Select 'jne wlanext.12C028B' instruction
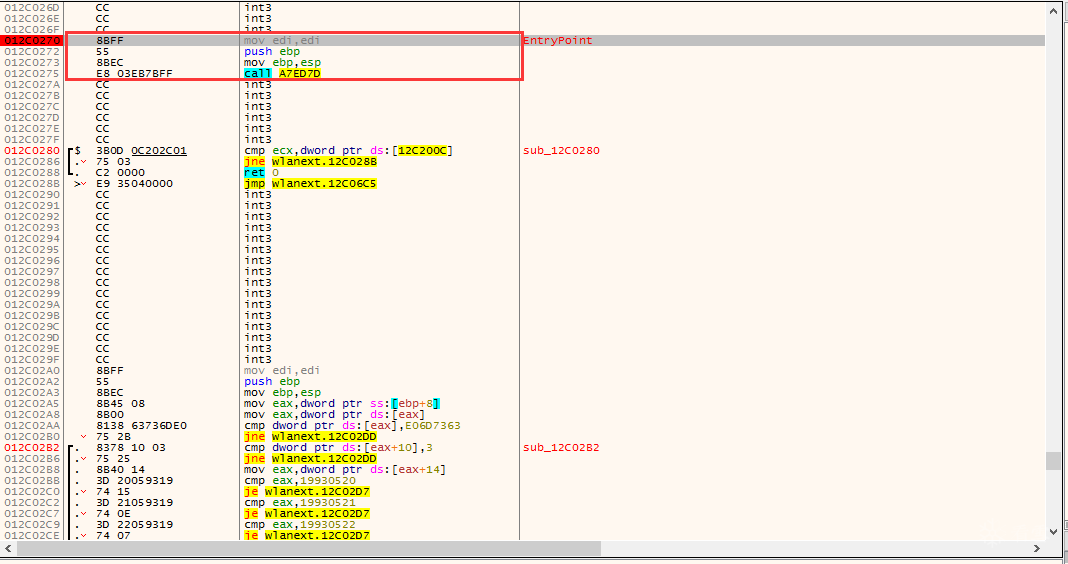 (x=310, y=161)
